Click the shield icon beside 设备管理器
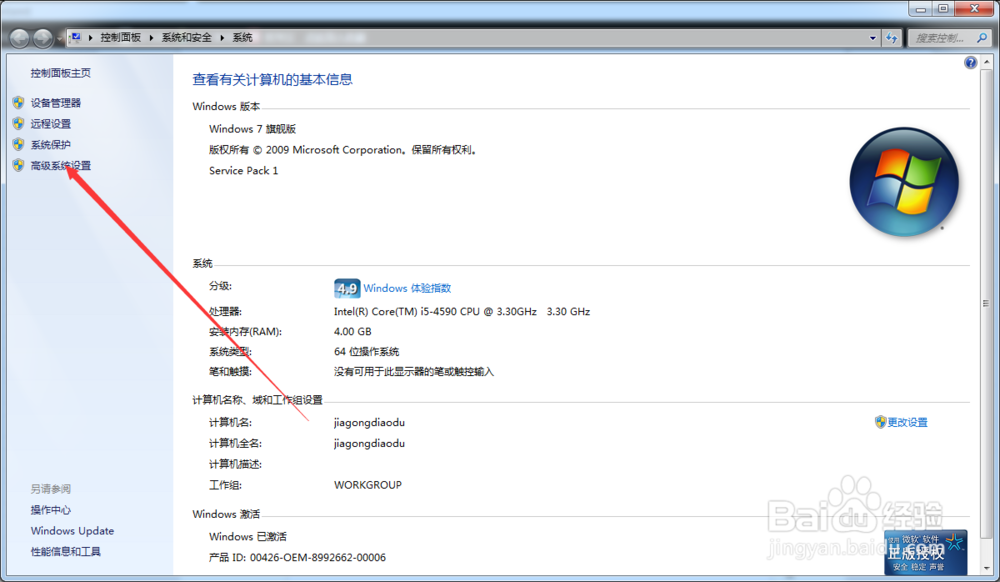The width and height of the screenshot is (1000, 582). click(18, 102)
